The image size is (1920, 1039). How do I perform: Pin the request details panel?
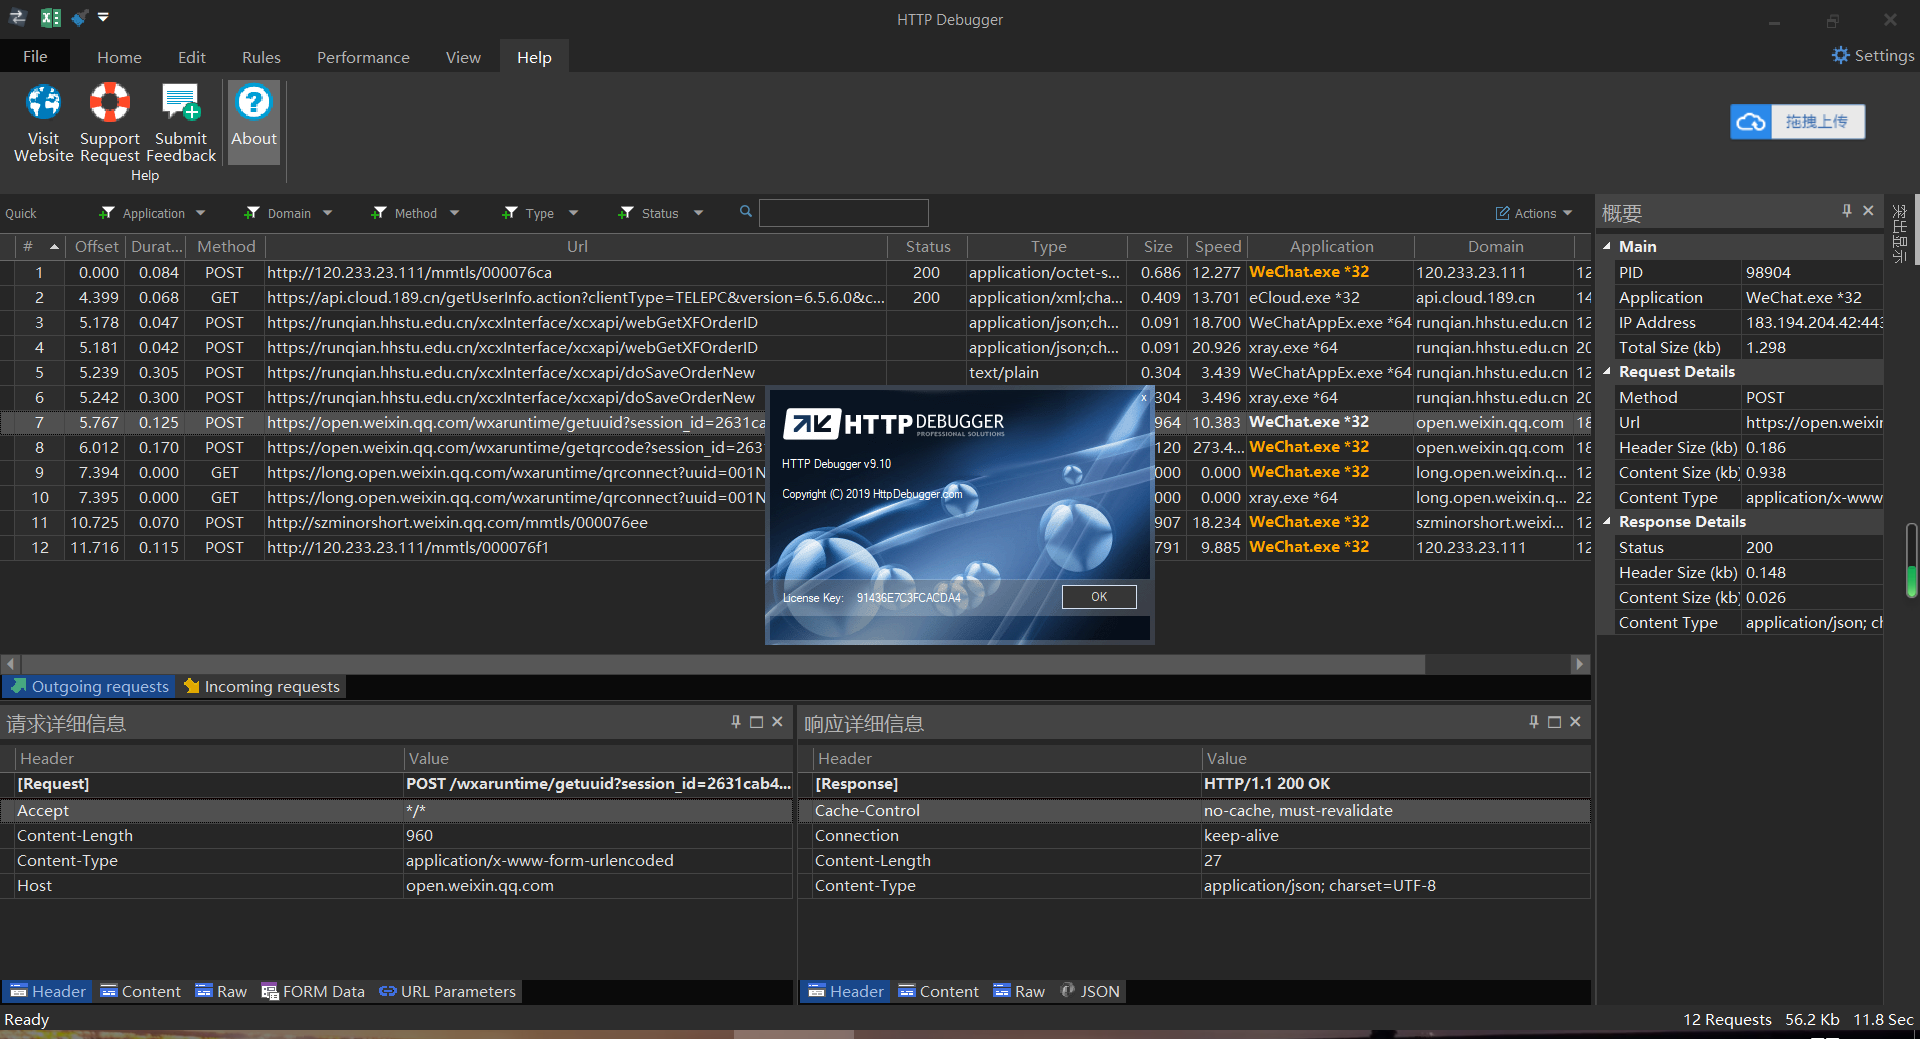tap(736, 722)
